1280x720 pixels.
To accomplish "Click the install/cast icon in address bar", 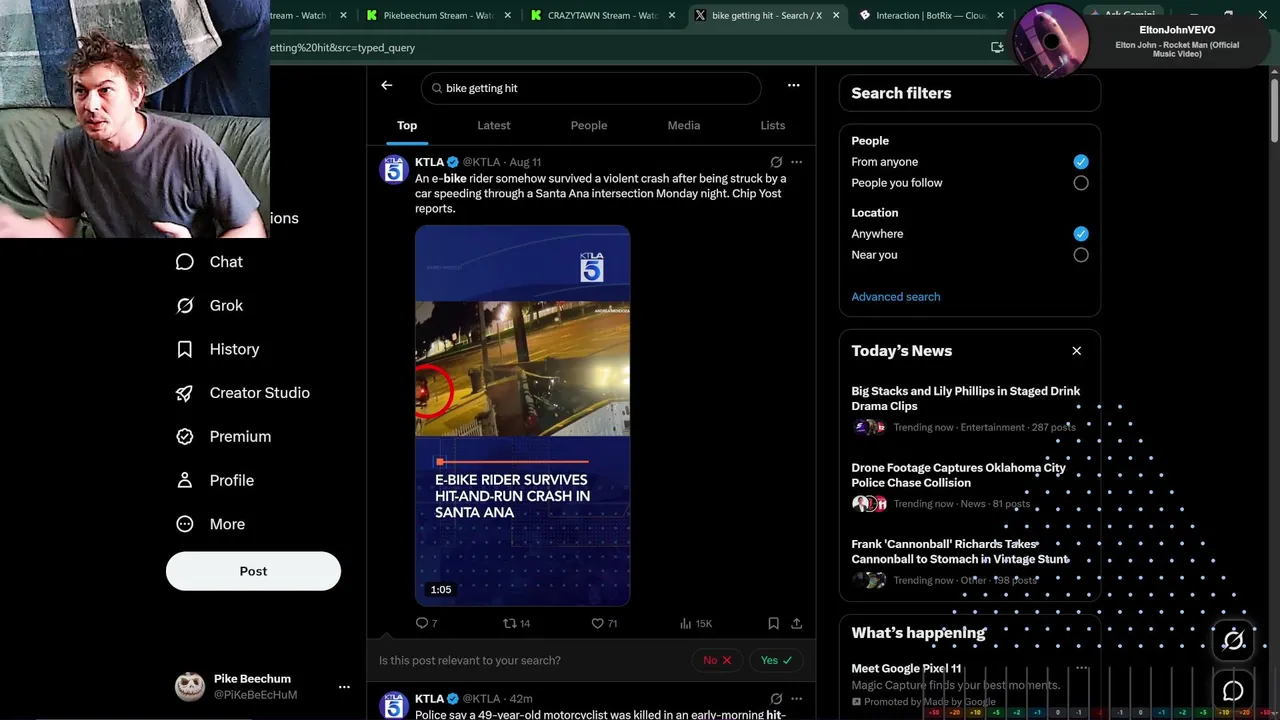I will tap(997, 47).
